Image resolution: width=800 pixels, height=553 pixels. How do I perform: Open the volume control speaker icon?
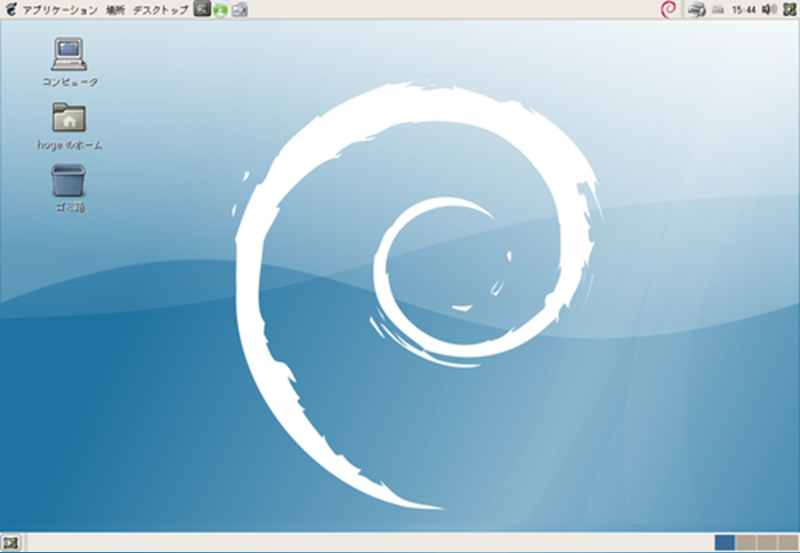tap(769, 9)
